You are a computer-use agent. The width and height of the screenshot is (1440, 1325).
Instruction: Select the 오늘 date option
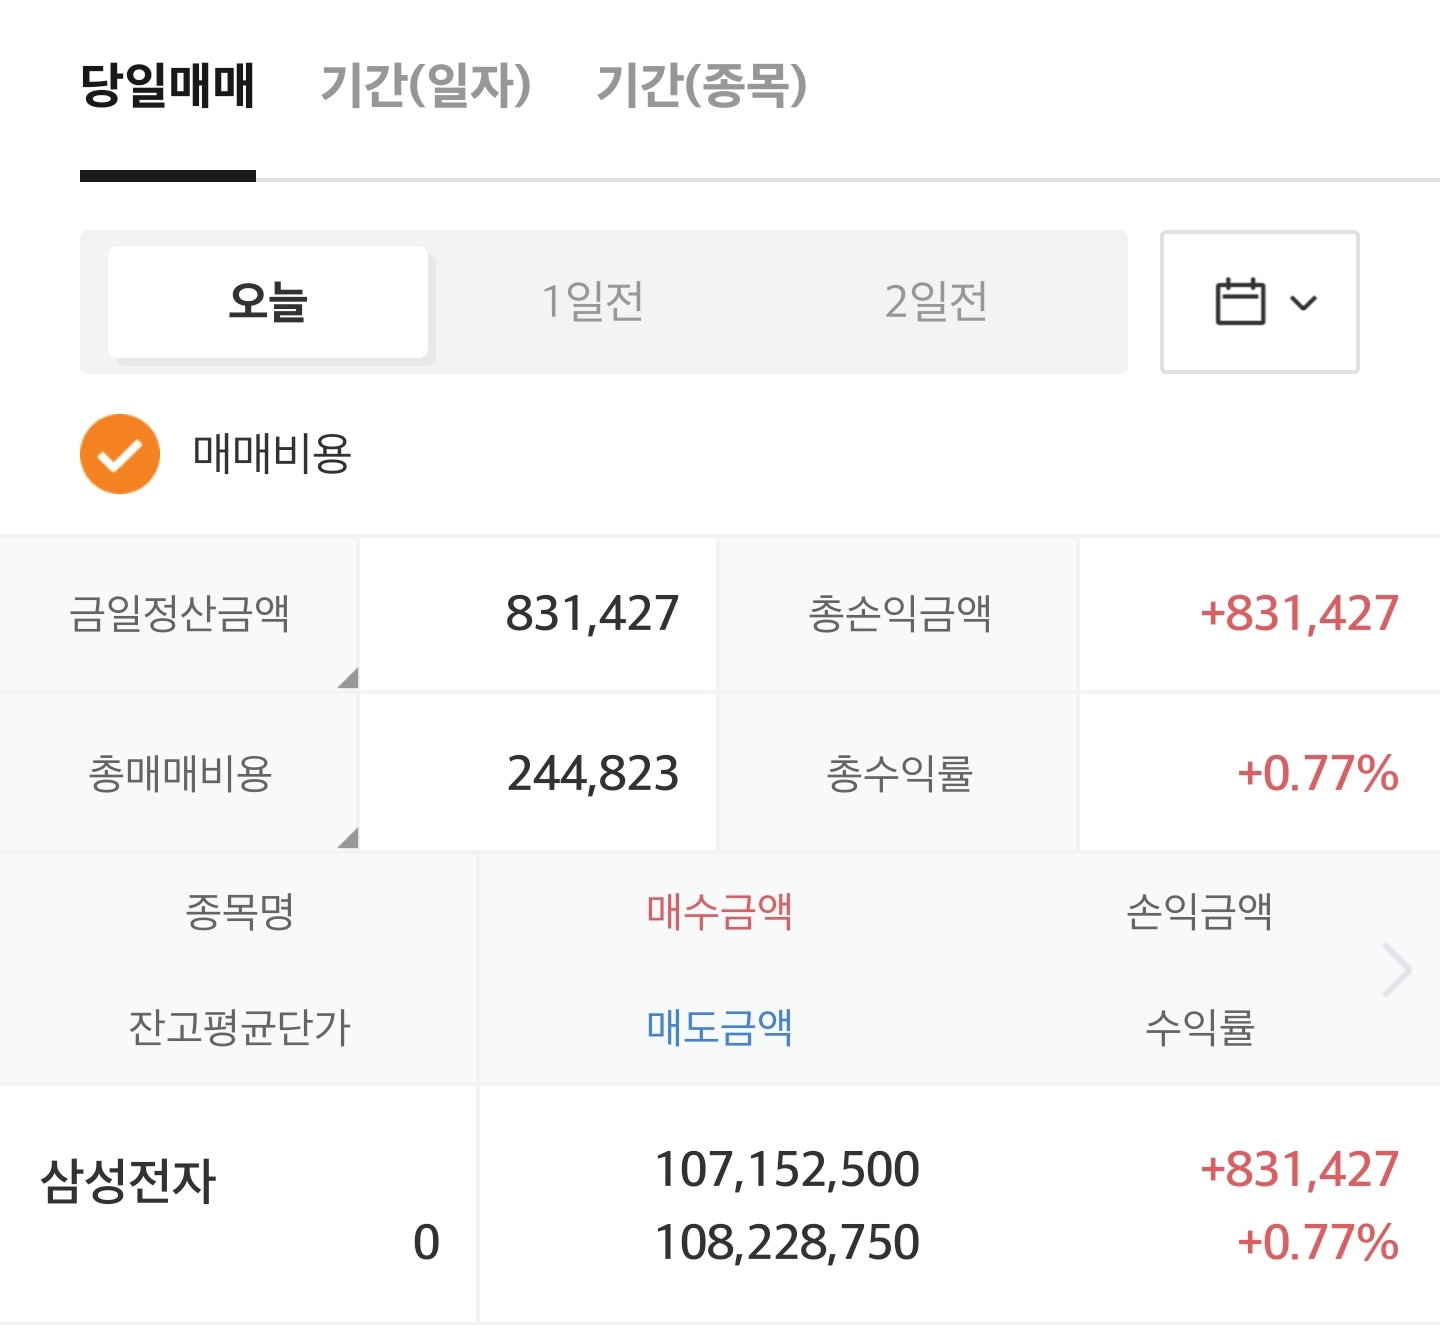[268, 302]
